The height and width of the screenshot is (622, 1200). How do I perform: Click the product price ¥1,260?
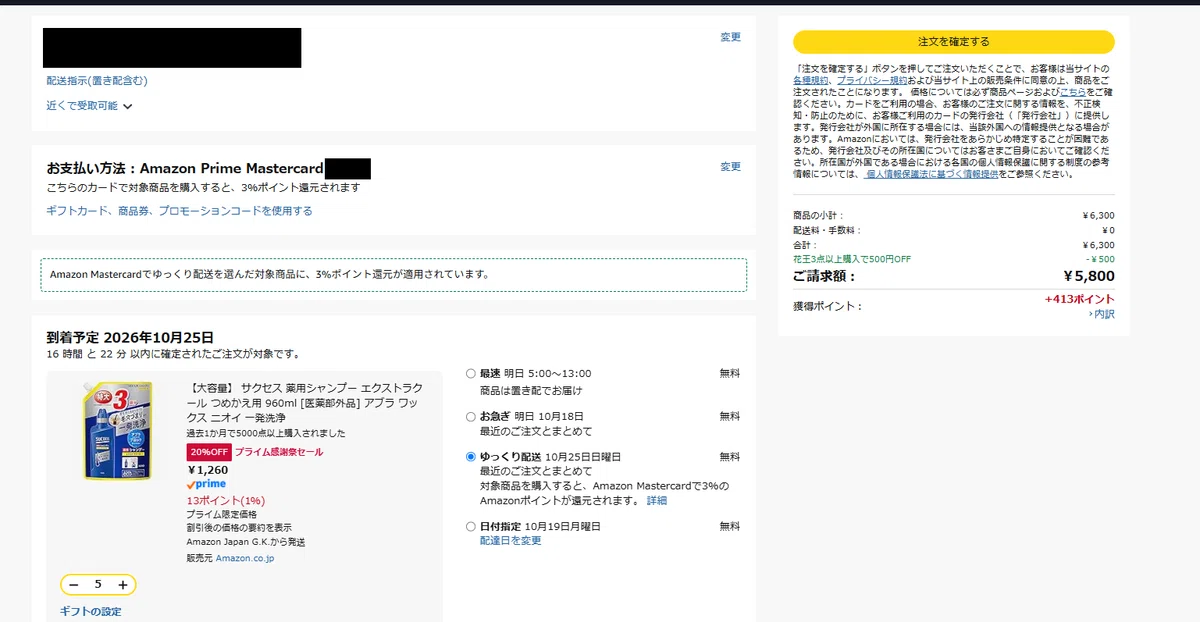coord(208,470)
